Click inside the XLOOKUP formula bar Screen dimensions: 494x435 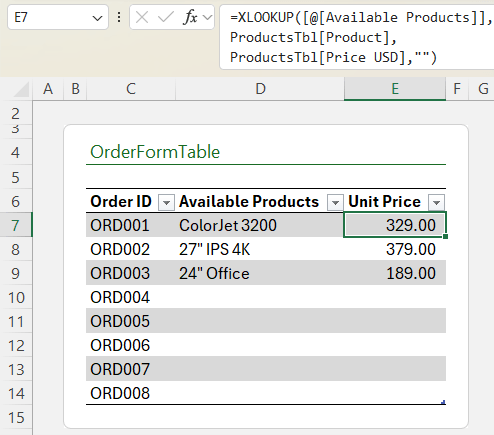click(357, 37)
